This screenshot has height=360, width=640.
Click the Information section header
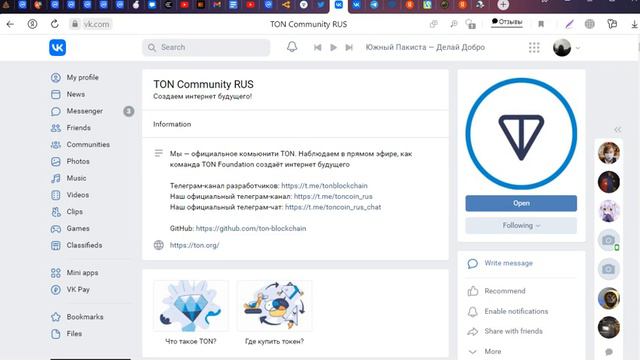172,124
